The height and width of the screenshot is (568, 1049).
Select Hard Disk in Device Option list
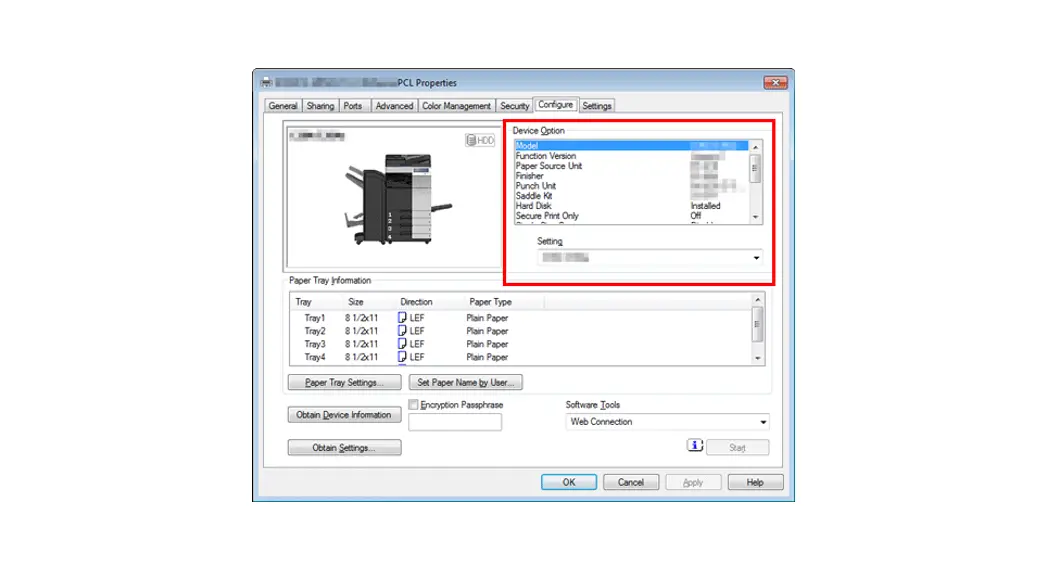(x=632, y=205)
